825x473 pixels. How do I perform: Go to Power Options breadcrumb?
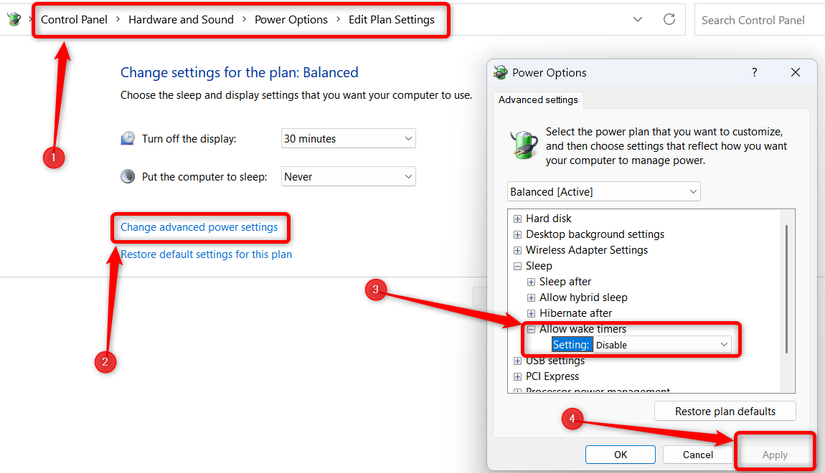291,19
